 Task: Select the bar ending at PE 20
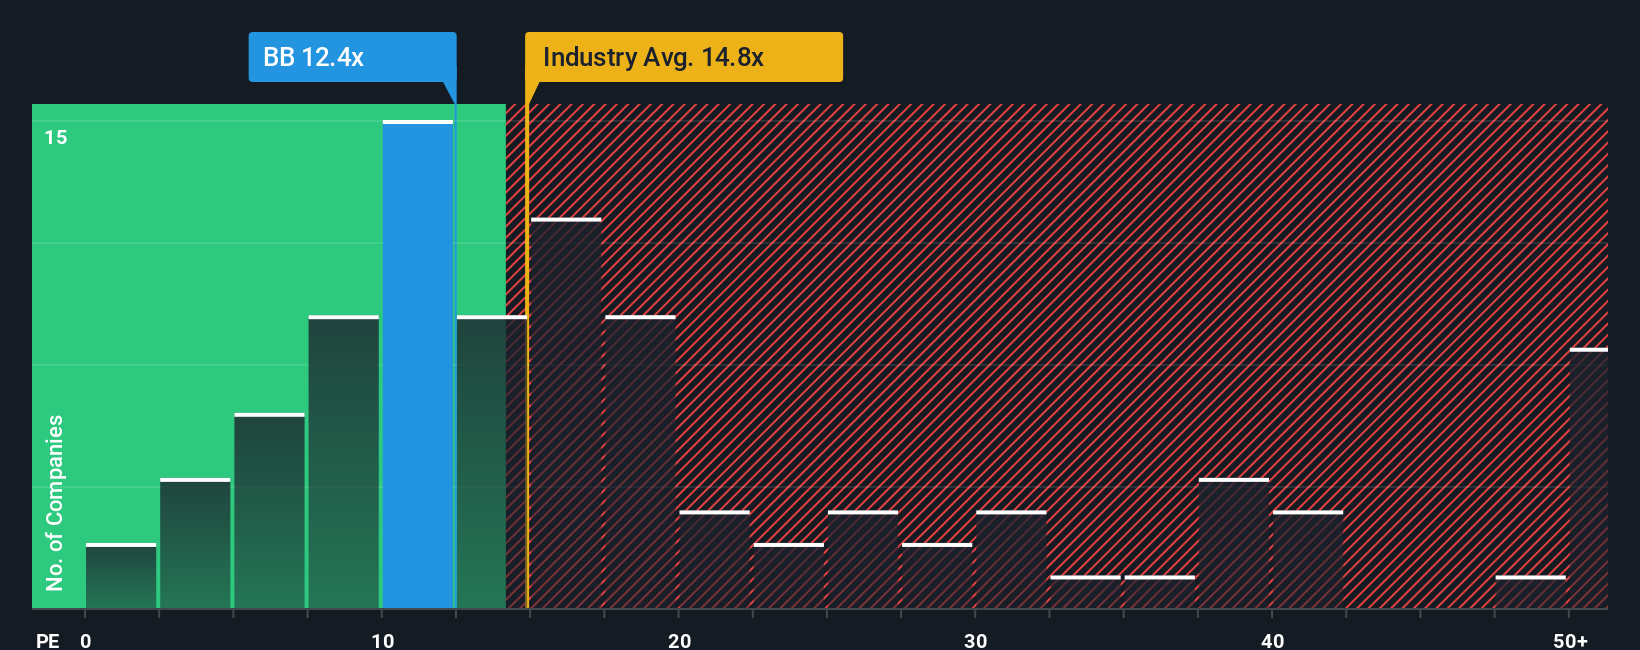[640, 462]
